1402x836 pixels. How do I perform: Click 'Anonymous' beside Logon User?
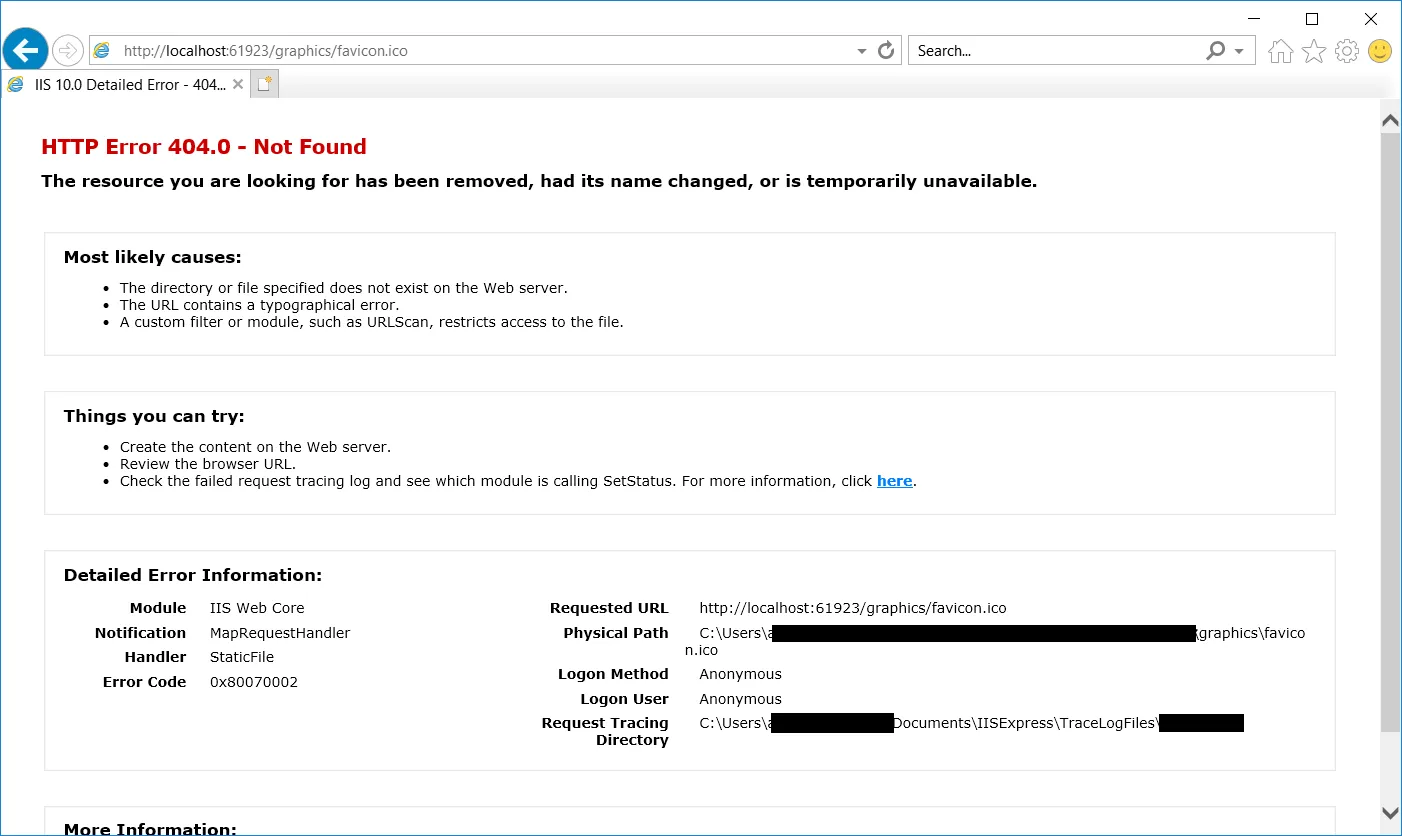click(x=741, y=699)
